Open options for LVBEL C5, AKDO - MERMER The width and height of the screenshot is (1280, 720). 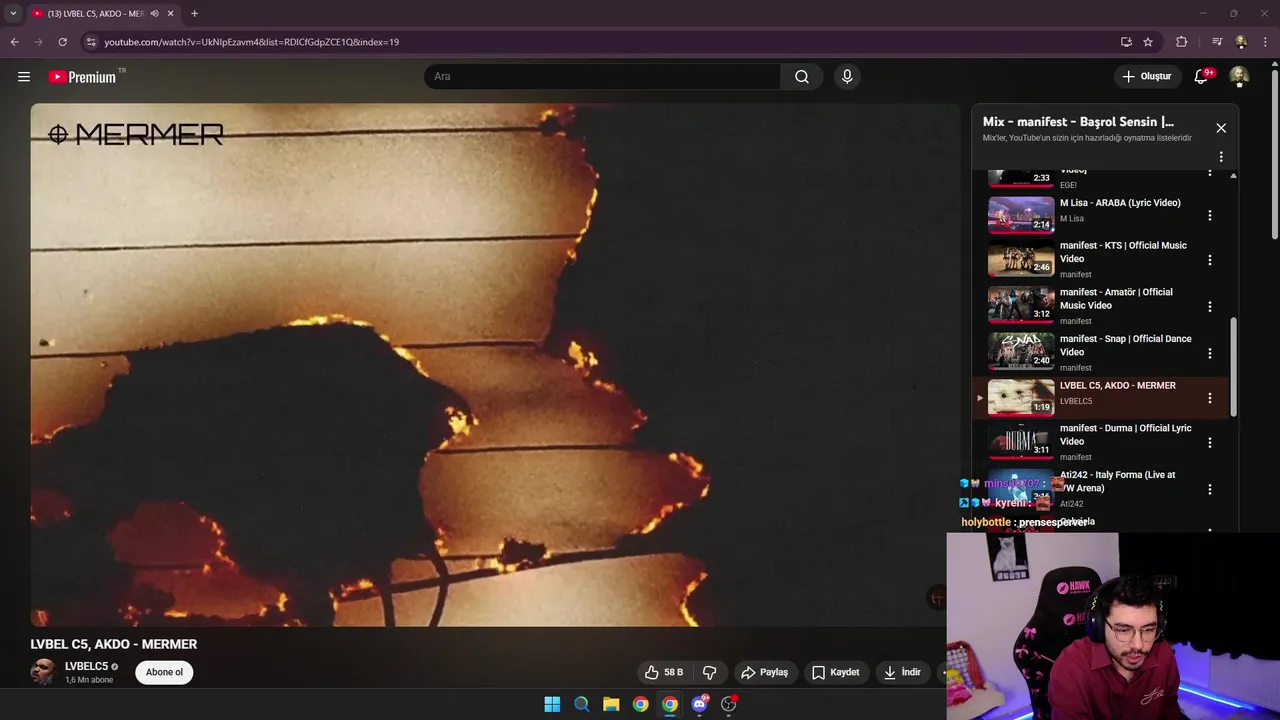[1209, 398]
